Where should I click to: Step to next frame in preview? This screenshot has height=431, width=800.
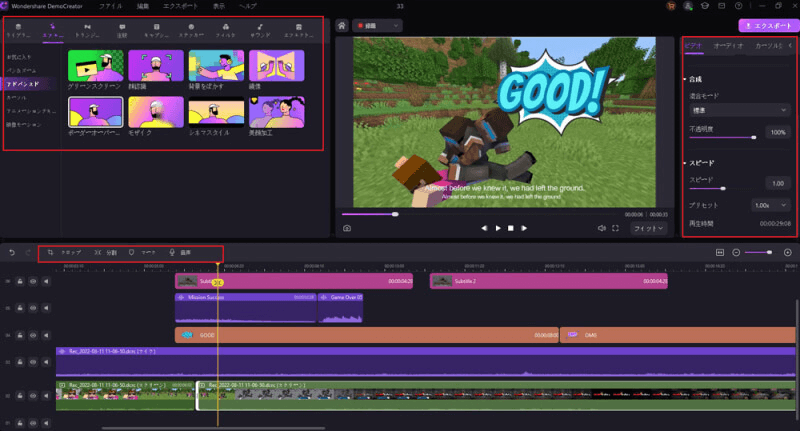(524, 229)
